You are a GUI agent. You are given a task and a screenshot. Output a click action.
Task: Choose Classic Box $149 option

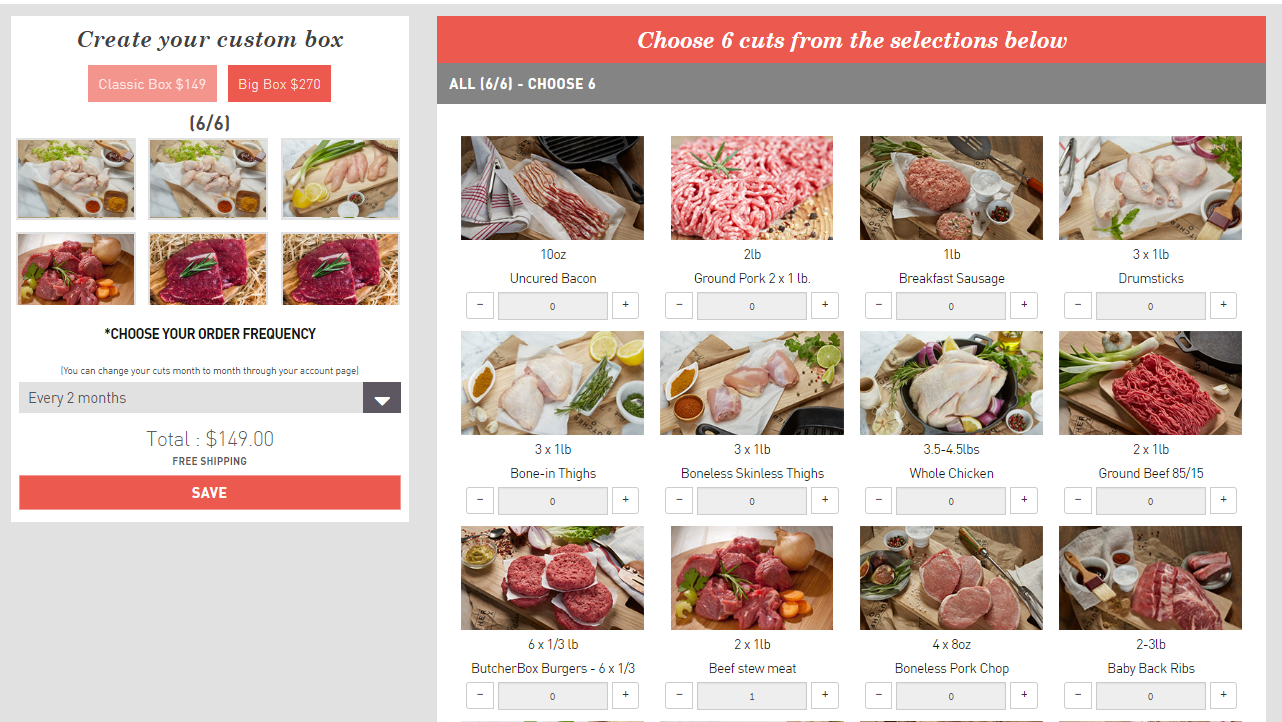click(152, 84)
